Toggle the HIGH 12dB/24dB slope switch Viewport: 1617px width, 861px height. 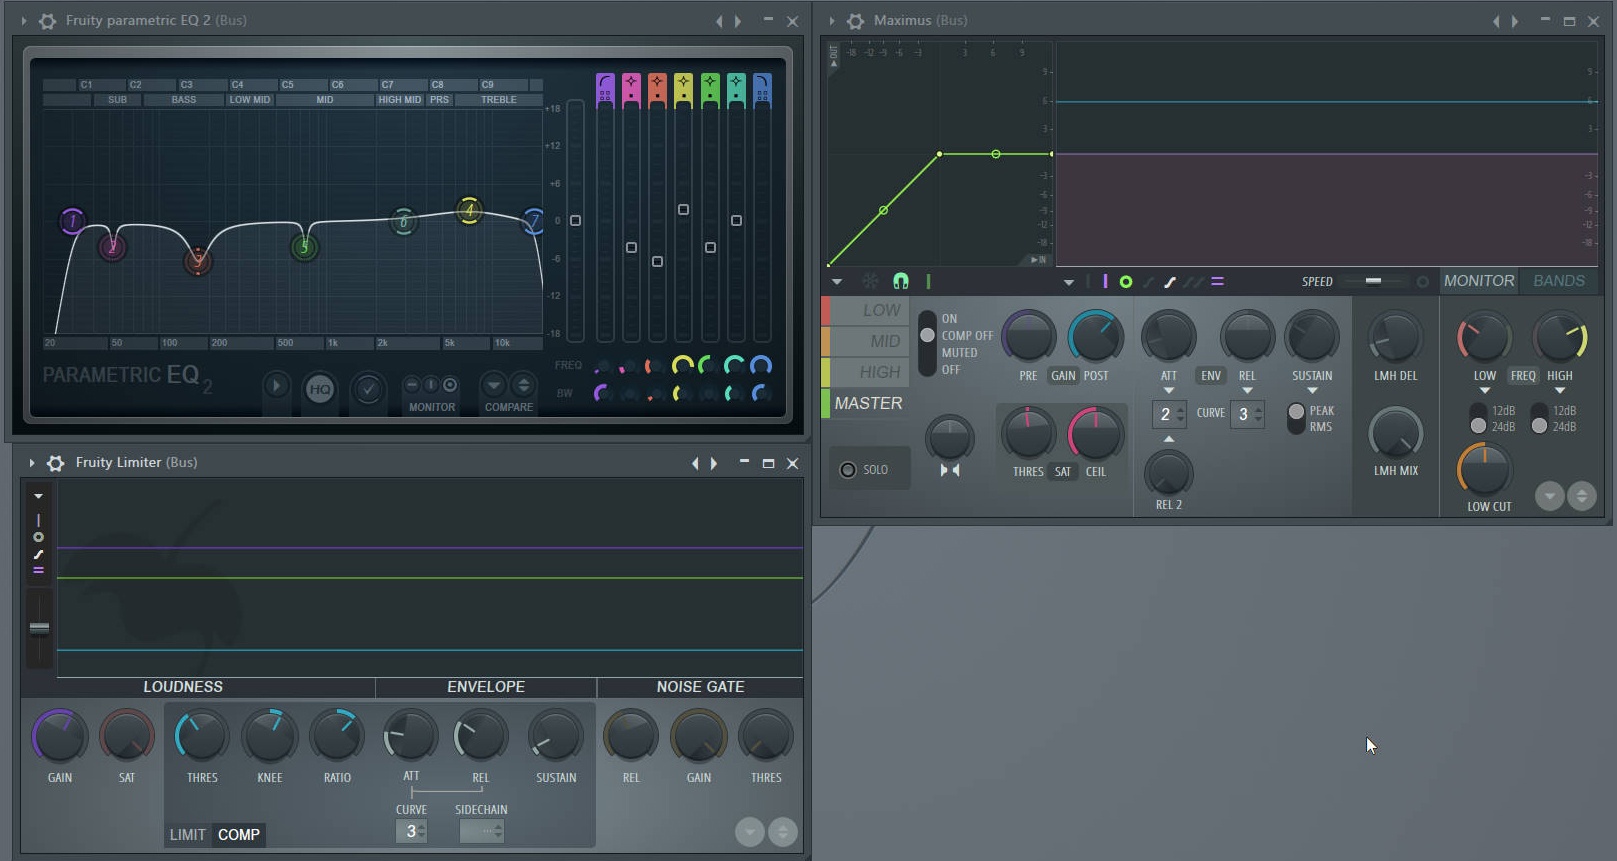tap(1539, 419)
